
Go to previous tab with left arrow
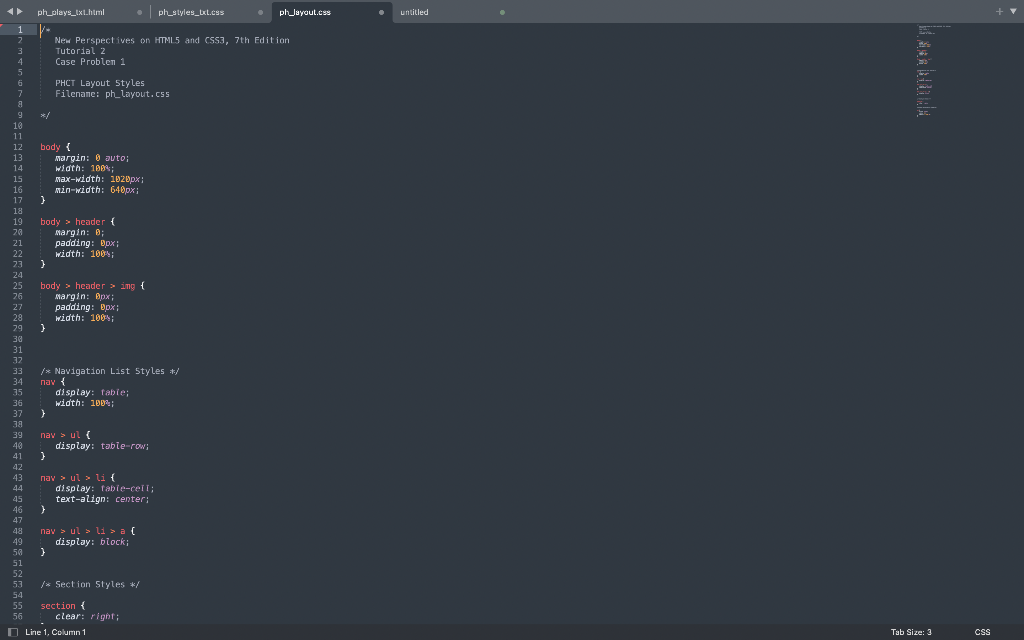click(10, 12)
